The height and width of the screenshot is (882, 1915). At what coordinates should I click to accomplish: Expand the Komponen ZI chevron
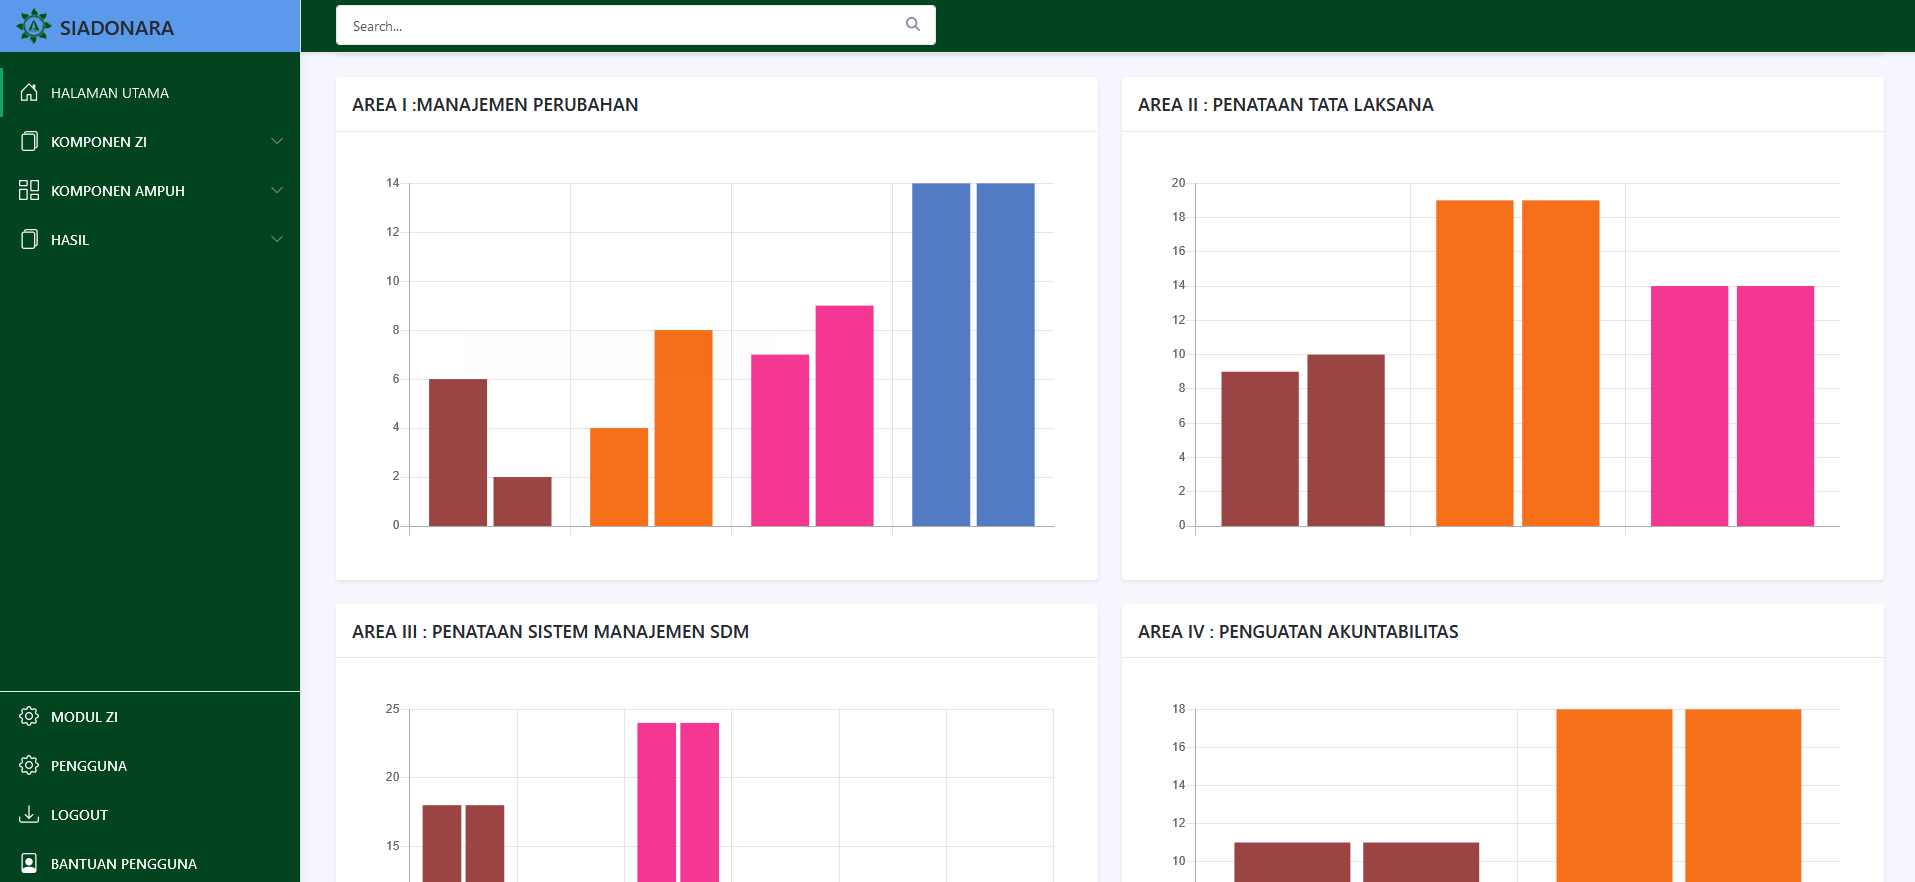click(x=277, y=141)
